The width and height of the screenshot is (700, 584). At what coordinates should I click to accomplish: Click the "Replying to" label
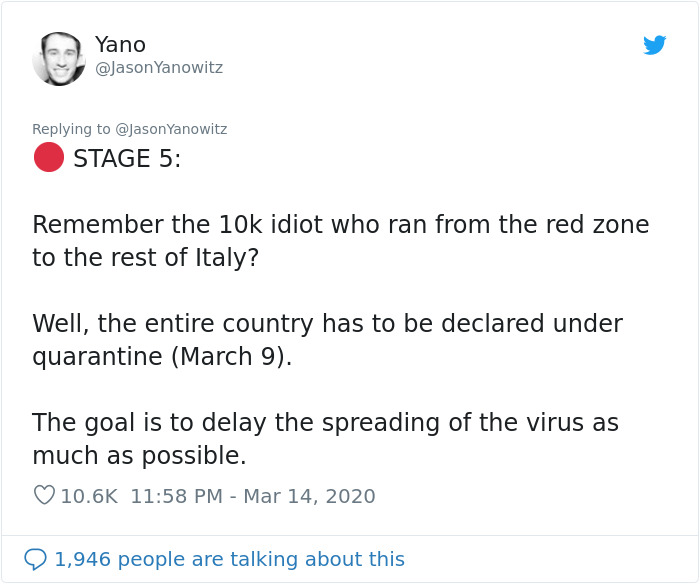[x=71, y=129]
